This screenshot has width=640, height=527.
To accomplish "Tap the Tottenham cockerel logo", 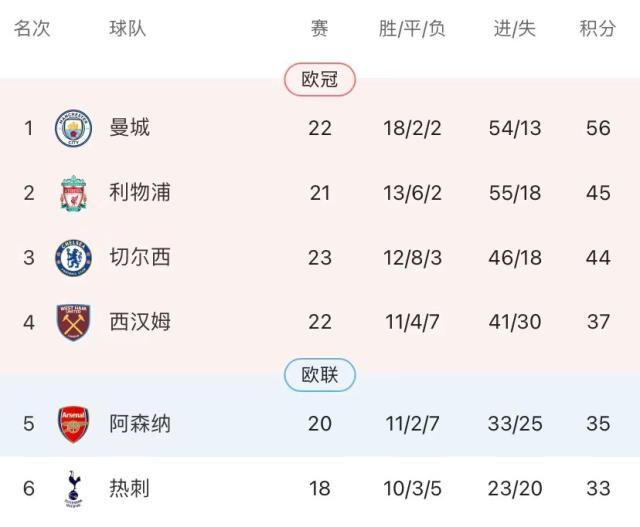I will tap(73, 488).
